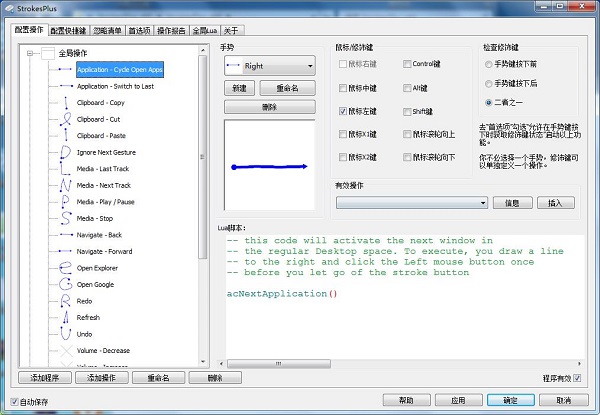This screenshot has height=415, width=600.
Task: Click the Clipboard - Cut gesture icon
Action: [66, 119]
